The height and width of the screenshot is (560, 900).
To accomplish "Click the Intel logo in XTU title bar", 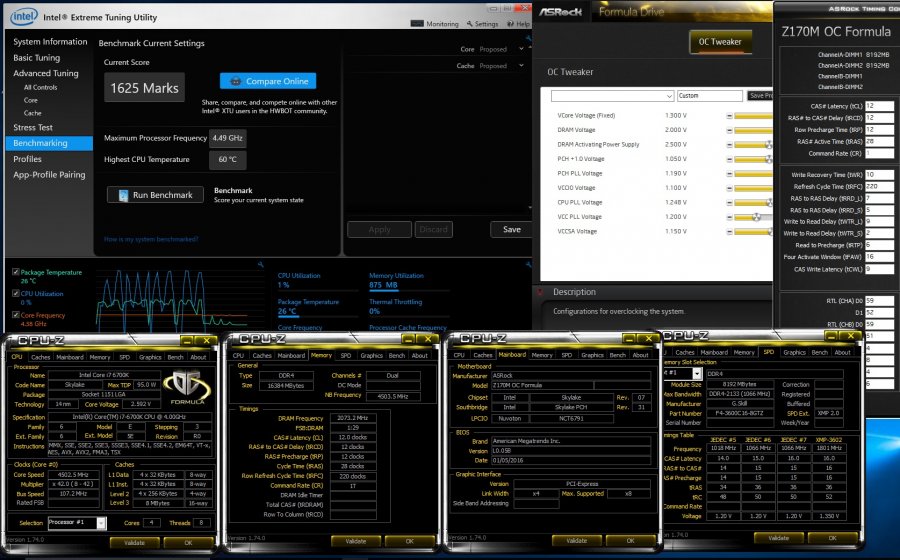I will coord(24,17).
